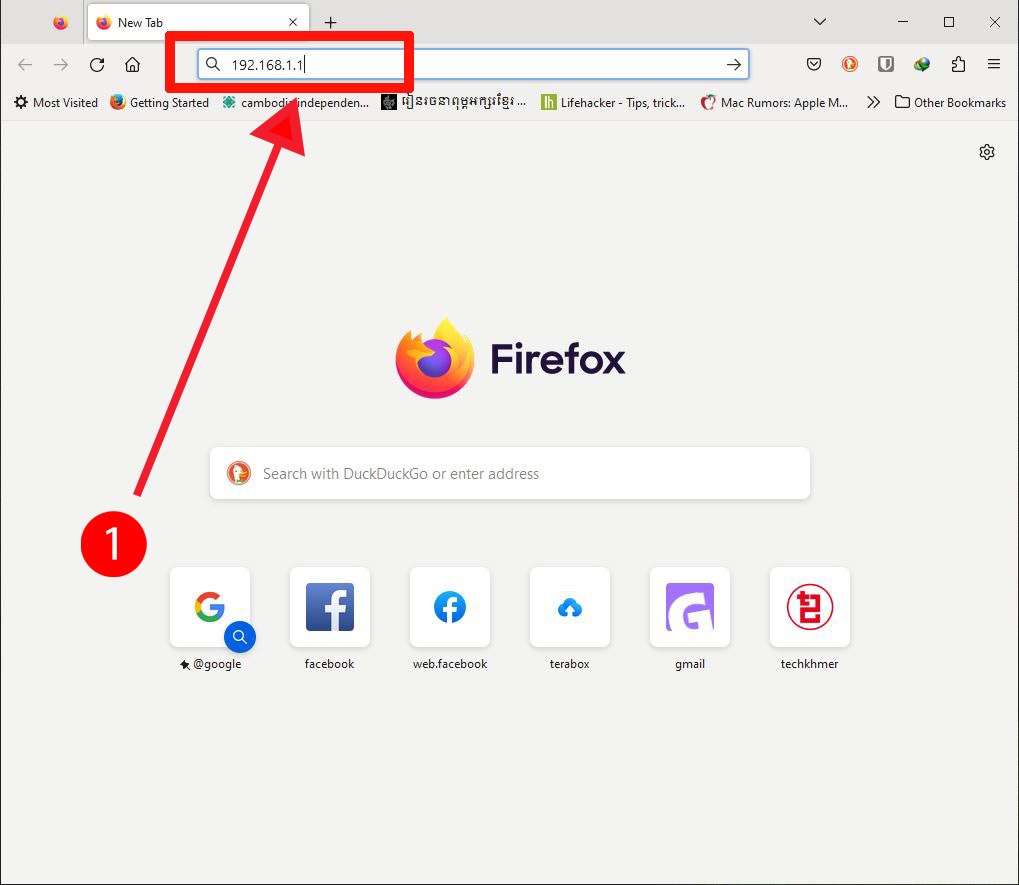The image size is (1019, 885).
Task: Go to the Home page icon
Action: (x=133, y=64)
